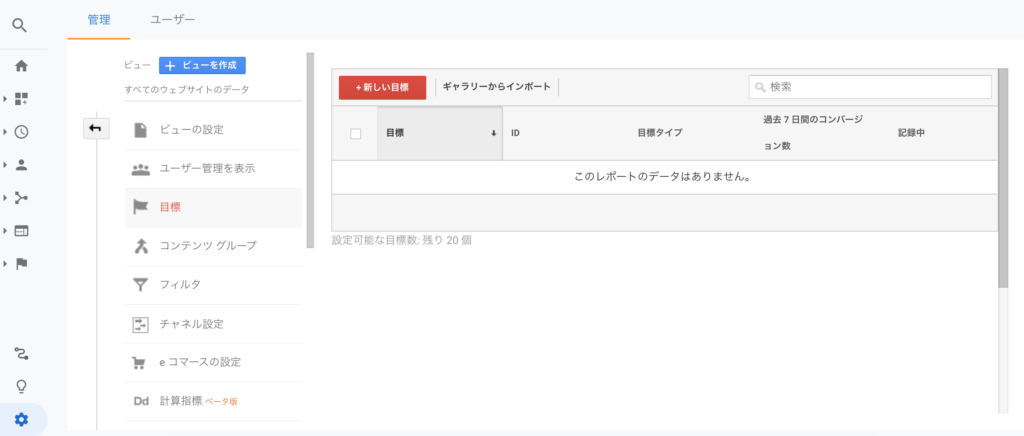
Task: Open the Home icon in sidebar
Action: coord(21,66)
